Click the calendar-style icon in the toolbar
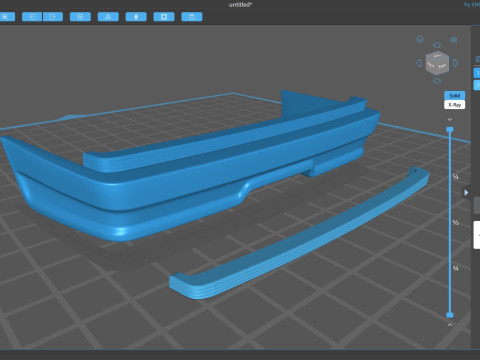 point(192,17)
